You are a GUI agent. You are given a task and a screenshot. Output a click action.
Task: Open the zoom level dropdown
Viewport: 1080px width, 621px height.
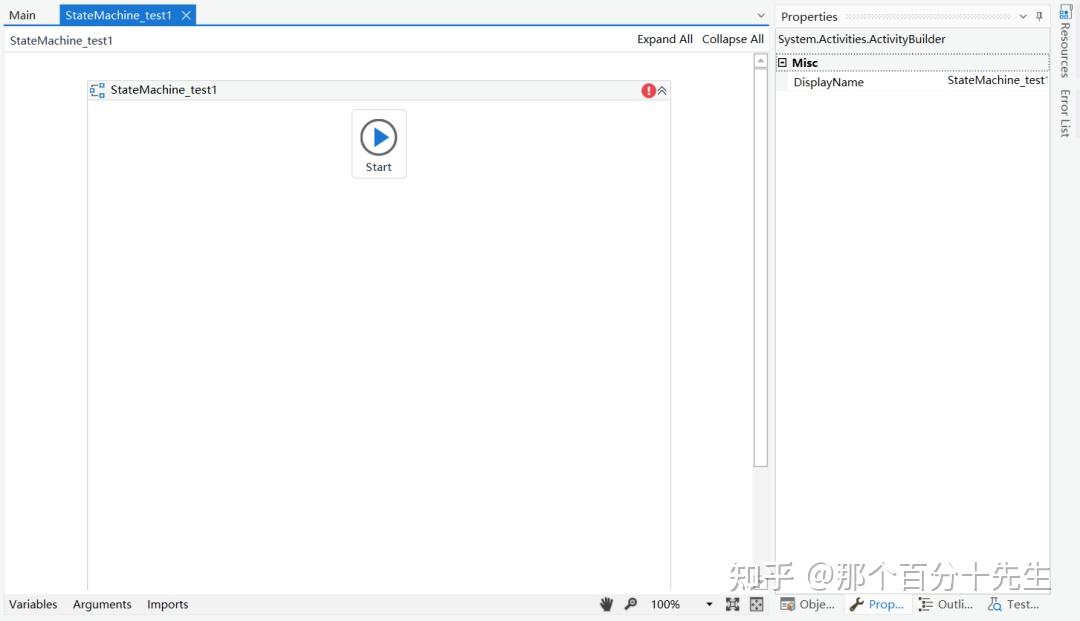(709, 604)
